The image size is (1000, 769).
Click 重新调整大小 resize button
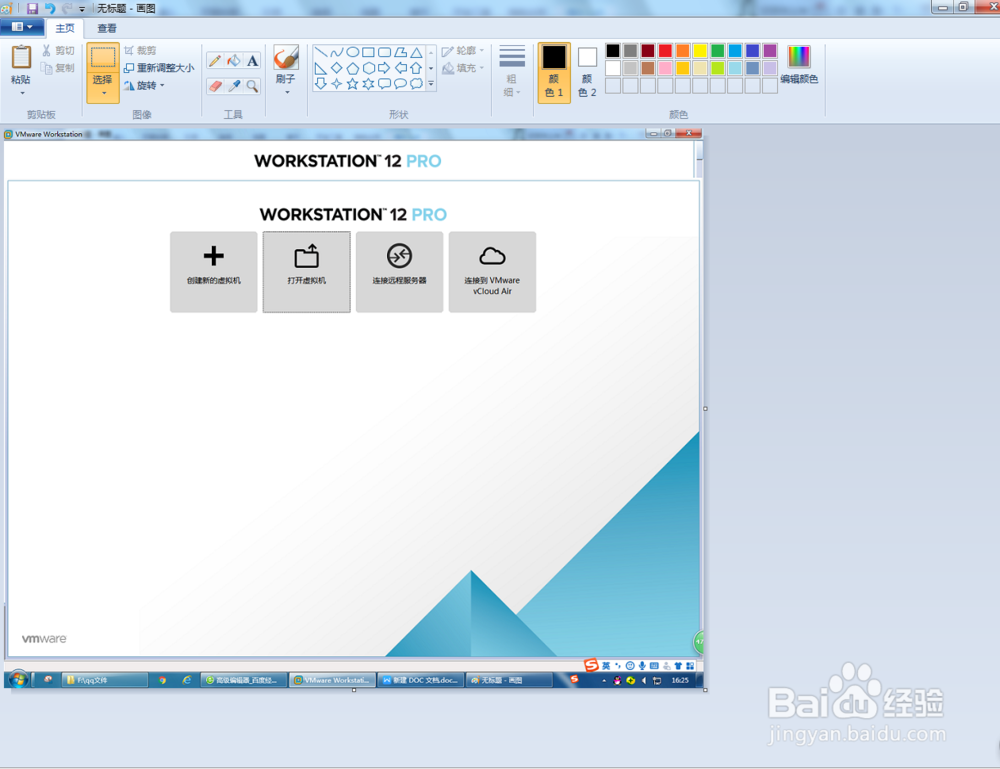click(159, 68)
